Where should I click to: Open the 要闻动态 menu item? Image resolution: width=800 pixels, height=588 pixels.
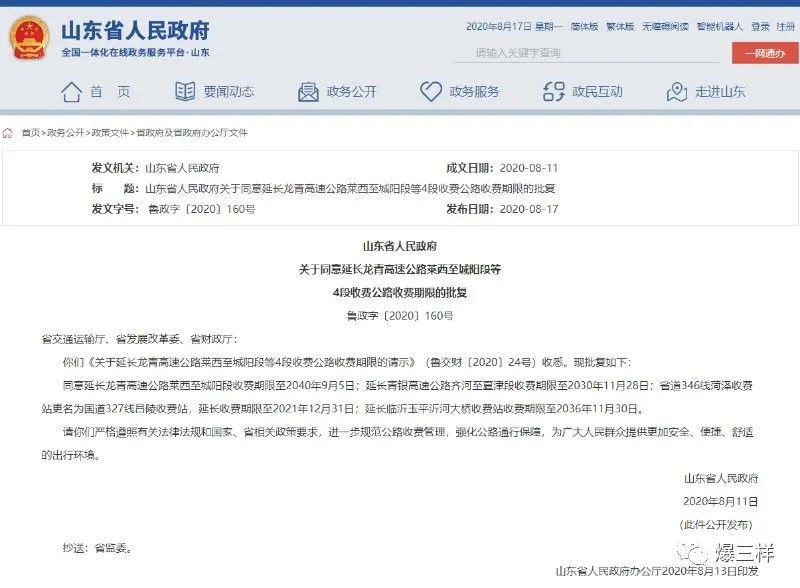pyautogui.click(x=229, y=92)
